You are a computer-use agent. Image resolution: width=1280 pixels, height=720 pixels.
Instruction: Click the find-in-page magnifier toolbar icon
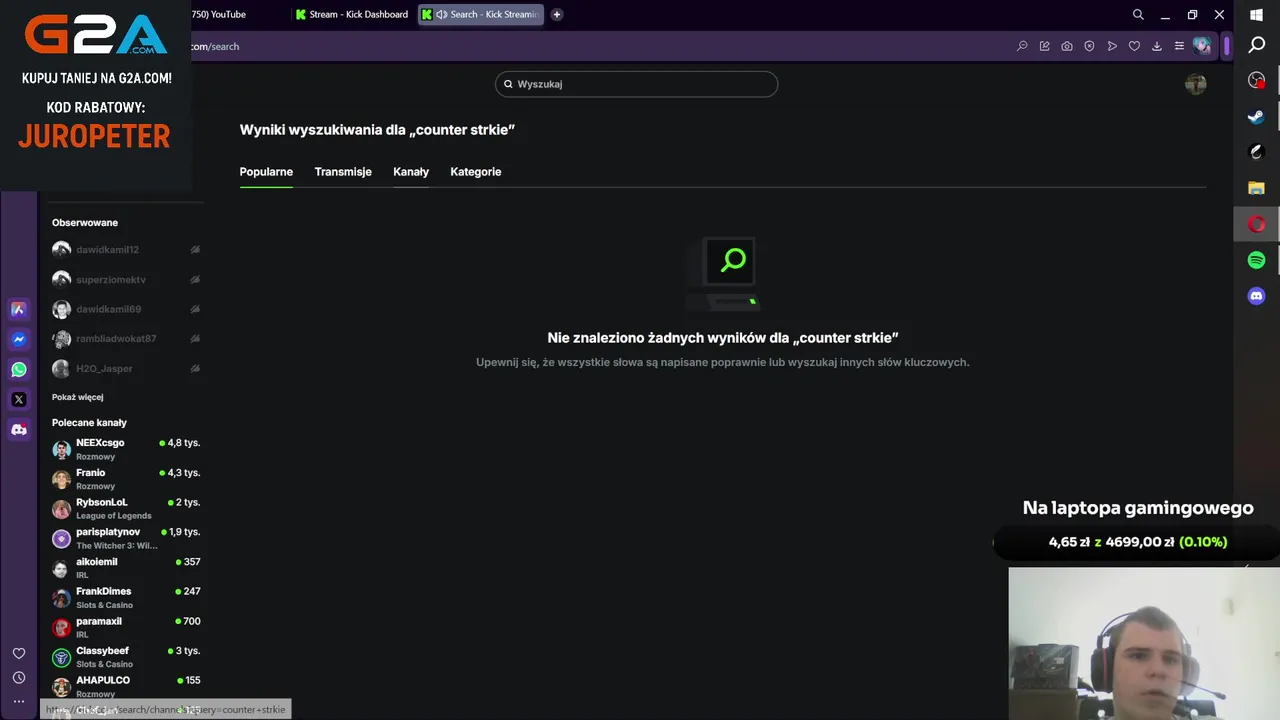[x=1022, y=46]
